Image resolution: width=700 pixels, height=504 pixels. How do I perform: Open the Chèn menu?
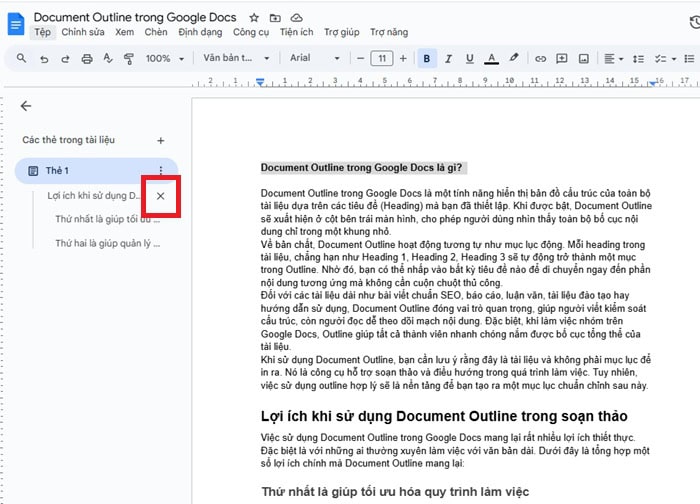156,32
